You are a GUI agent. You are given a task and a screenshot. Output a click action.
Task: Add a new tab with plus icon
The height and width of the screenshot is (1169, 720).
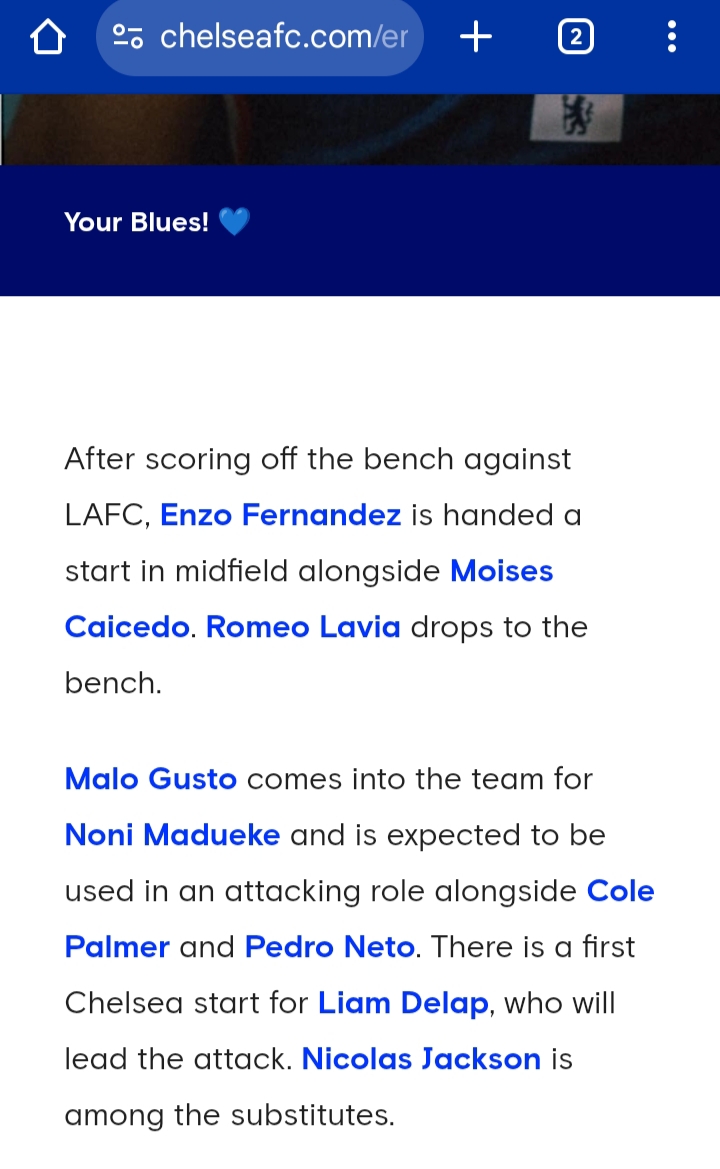476,37
